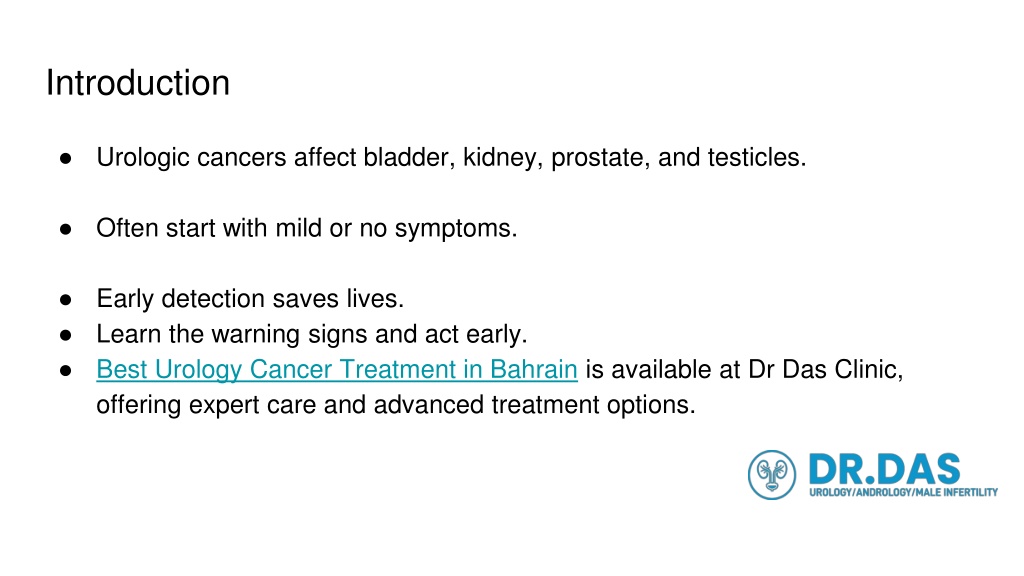Click the text 'Early detection saves lives'

[250, 299]
